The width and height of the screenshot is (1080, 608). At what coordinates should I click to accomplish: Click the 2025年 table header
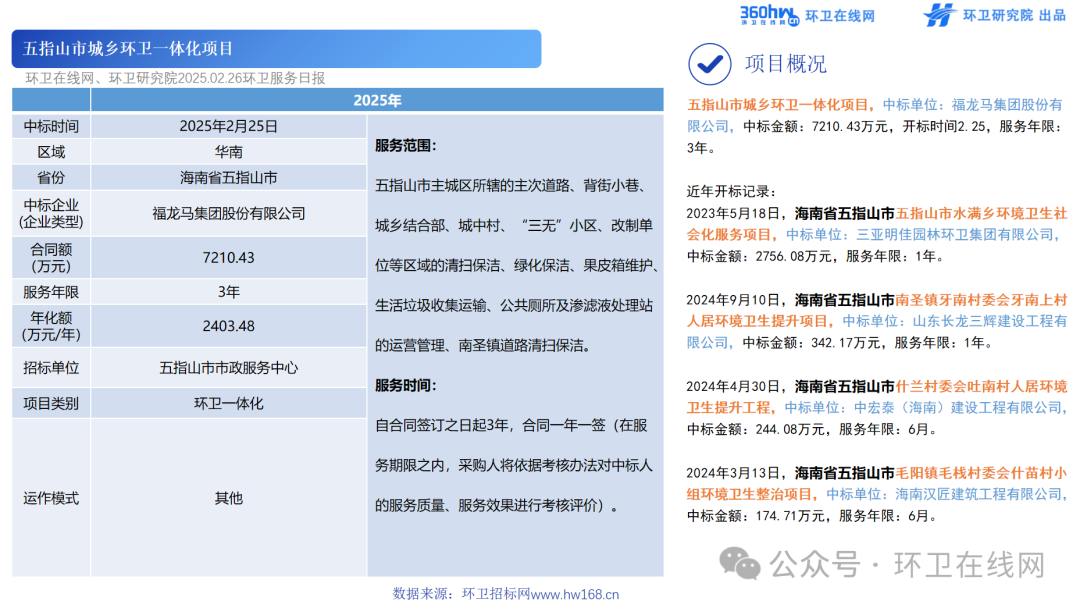pos(377,101)
